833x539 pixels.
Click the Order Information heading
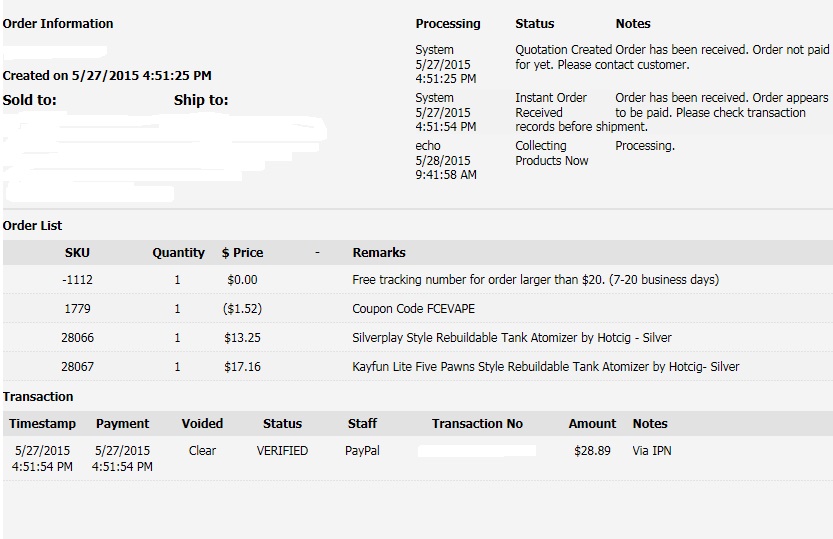point(58,23)
